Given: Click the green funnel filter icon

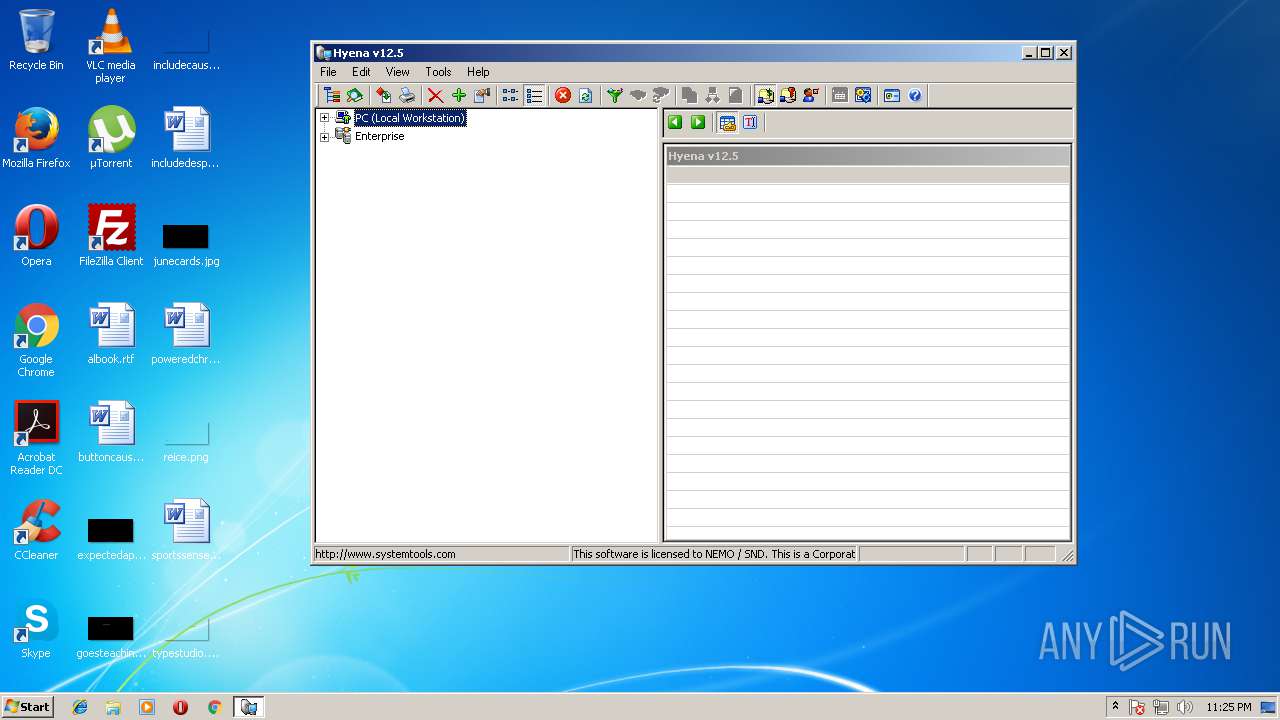Looking at the screenshot, I should [x=614, y=95].
